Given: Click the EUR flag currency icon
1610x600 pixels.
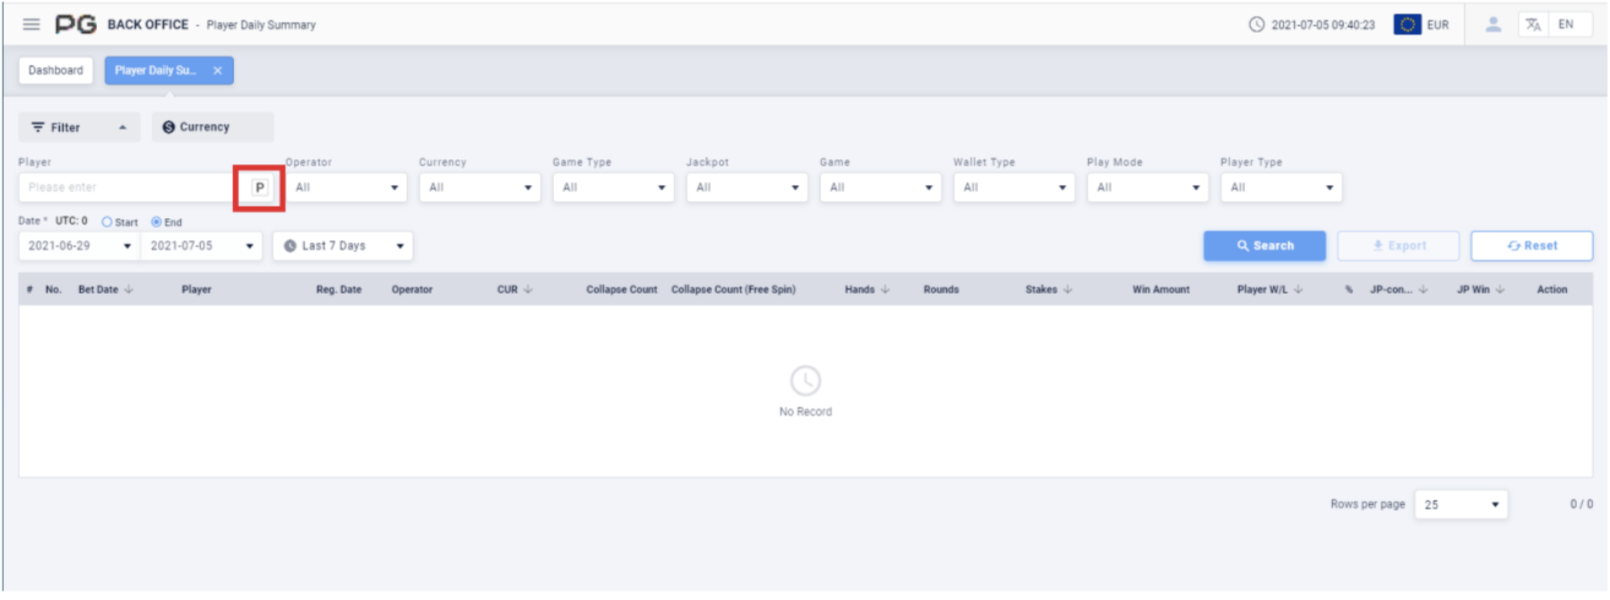Looking at the screenshot, I should click(1407, 25).
